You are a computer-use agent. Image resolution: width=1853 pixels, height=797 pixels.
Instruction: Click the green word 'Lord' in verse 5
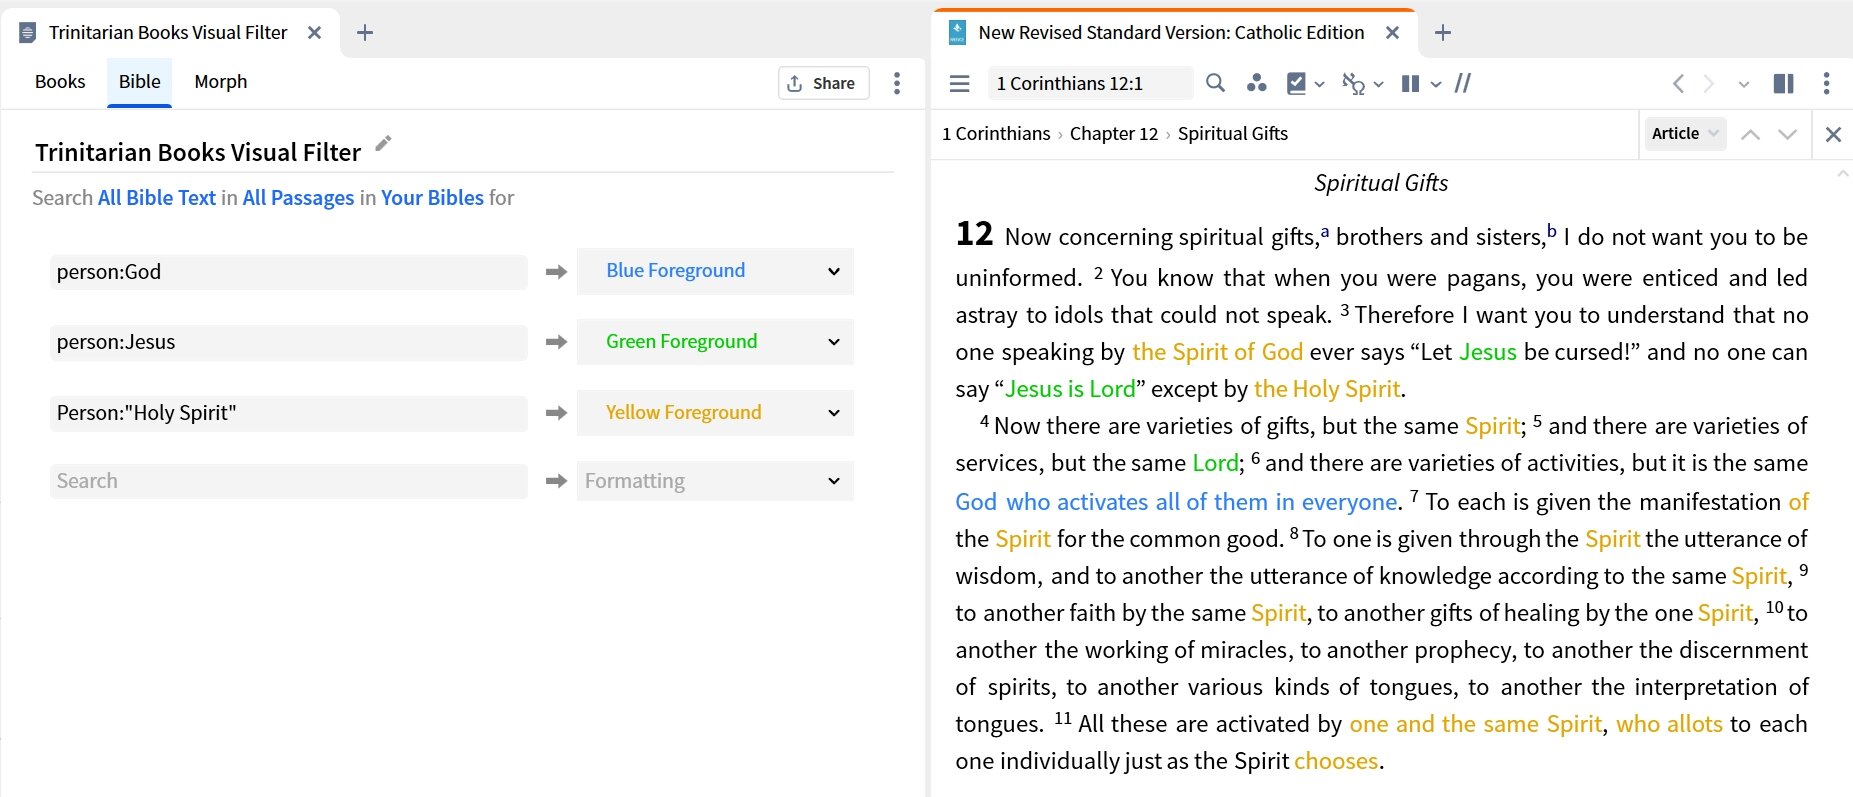(x=1215, y=463)
